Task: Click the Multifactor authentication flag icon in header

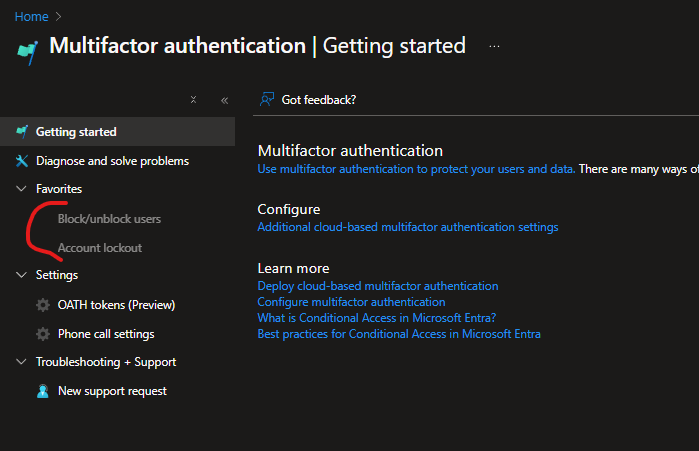Action: point(27,52)
